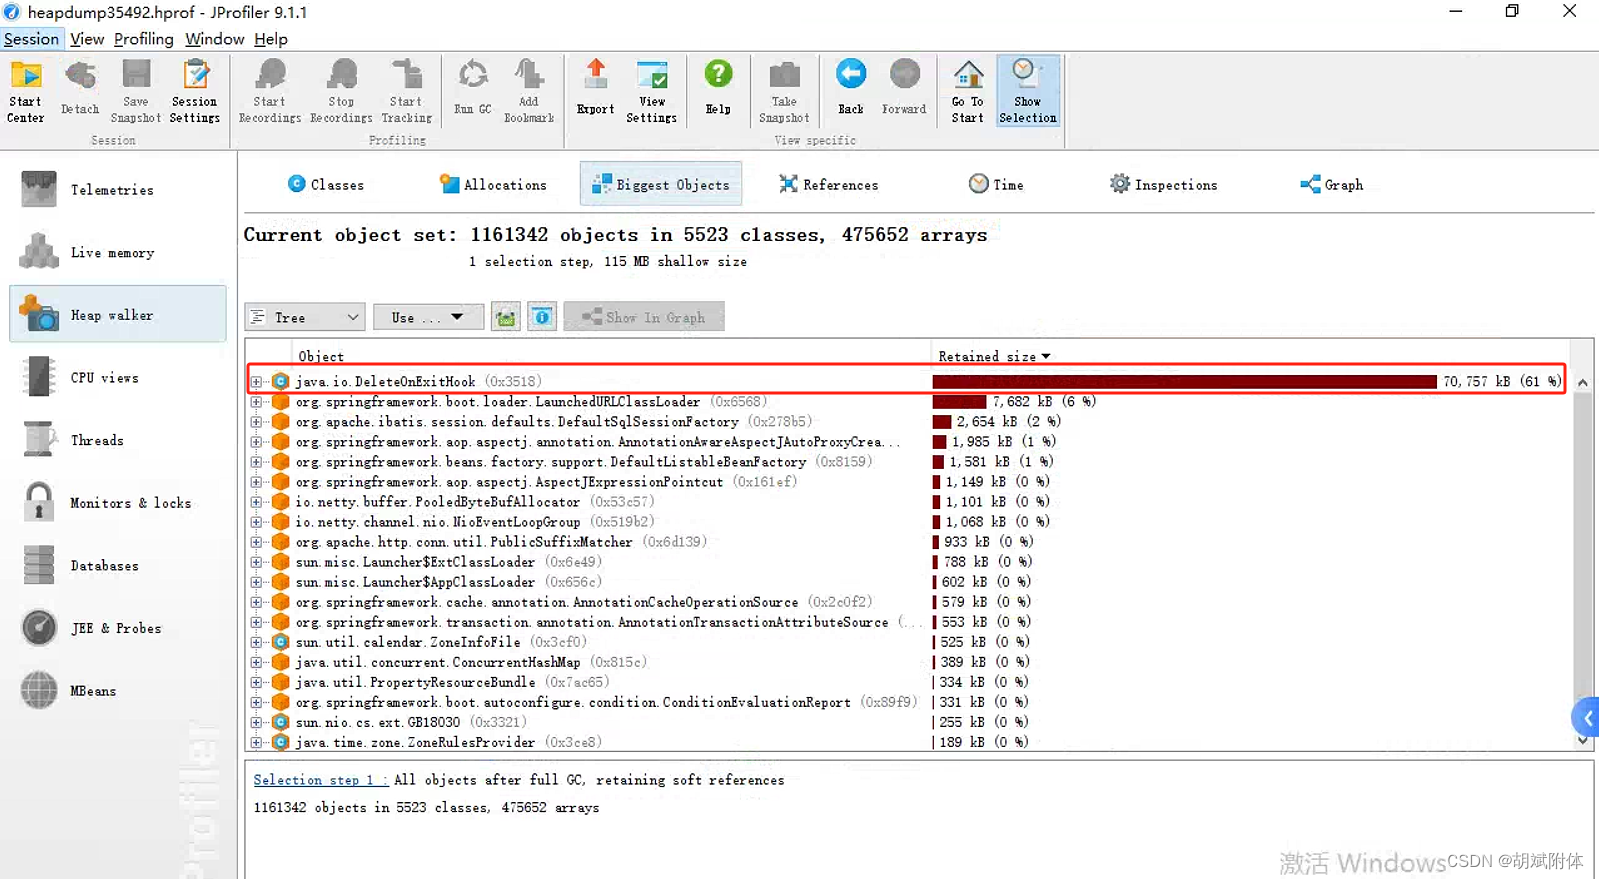1599x879 pixels.
Task: Click the Save Snapshot icon
Action: (136, 91)
